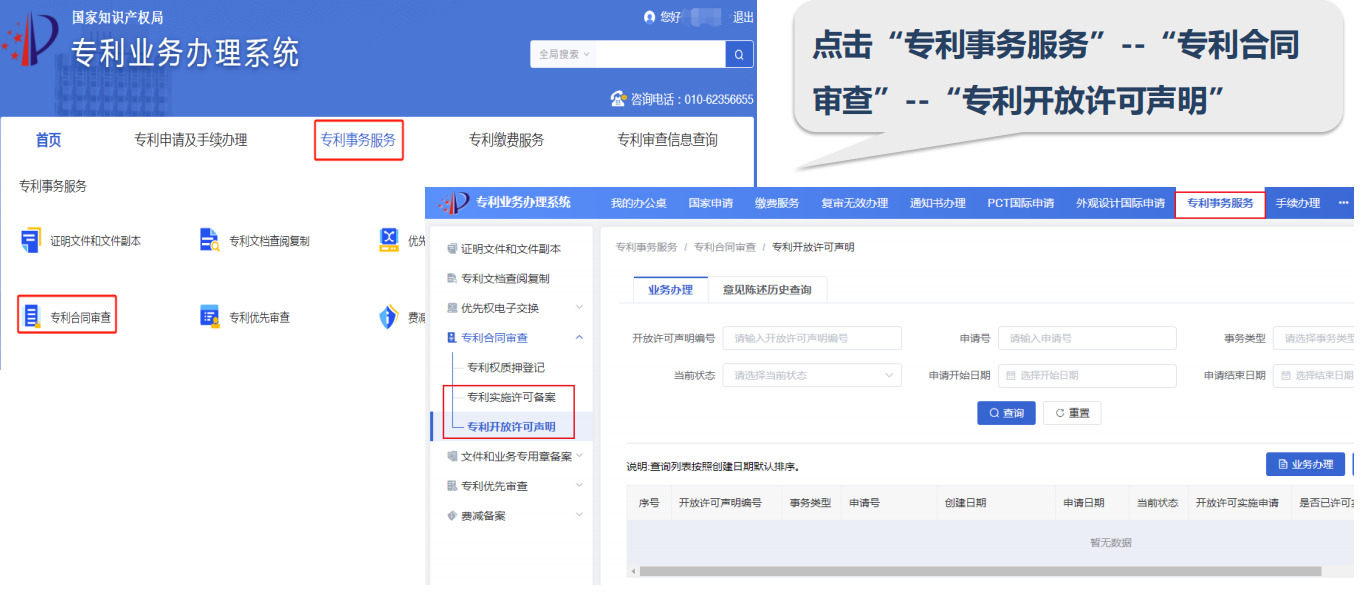1362x614 pixels.
Task: Expand the 费减备案 sidebar group
Action: [x=579, y=516]
